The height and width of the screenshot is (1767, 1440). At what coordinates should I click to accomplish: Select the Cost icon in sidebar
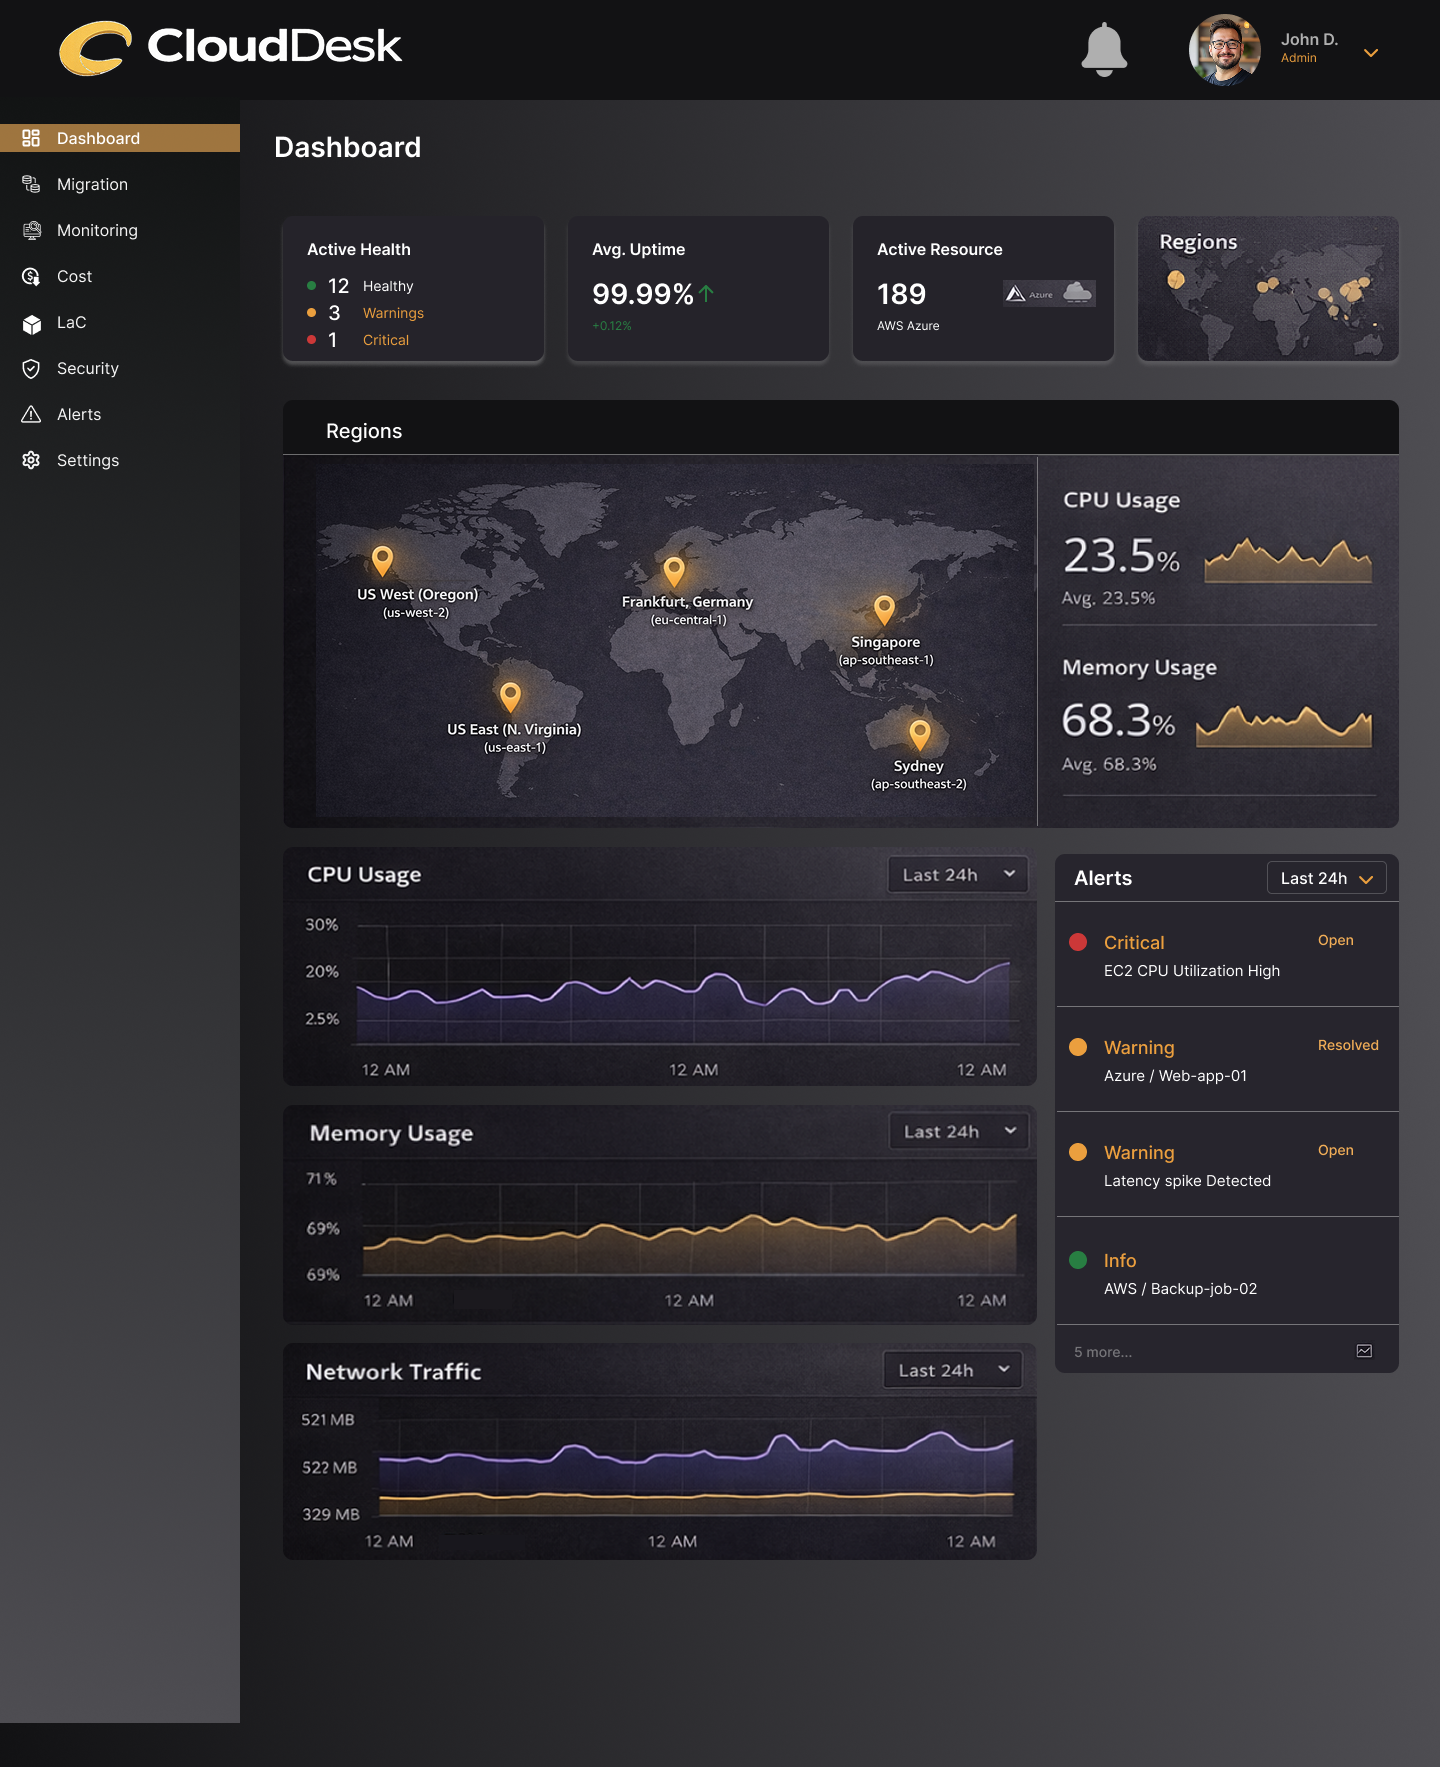[31, 276]
